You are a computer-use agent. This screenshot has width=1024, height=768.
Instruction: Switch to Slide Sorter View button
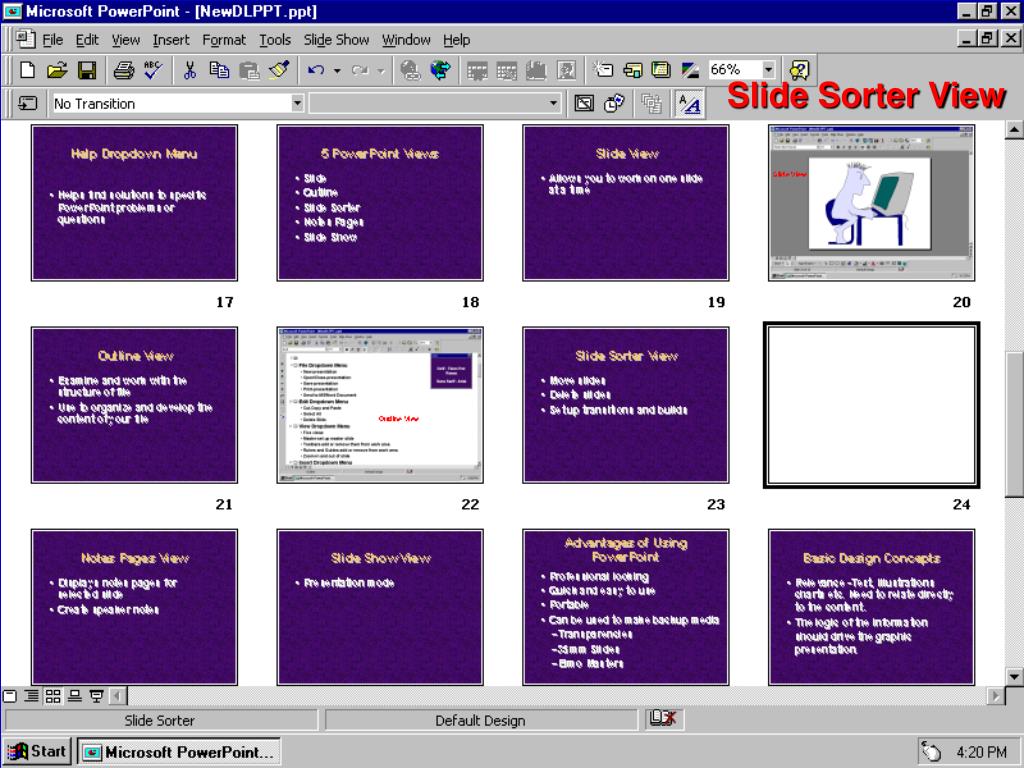[x=53, y=696]
